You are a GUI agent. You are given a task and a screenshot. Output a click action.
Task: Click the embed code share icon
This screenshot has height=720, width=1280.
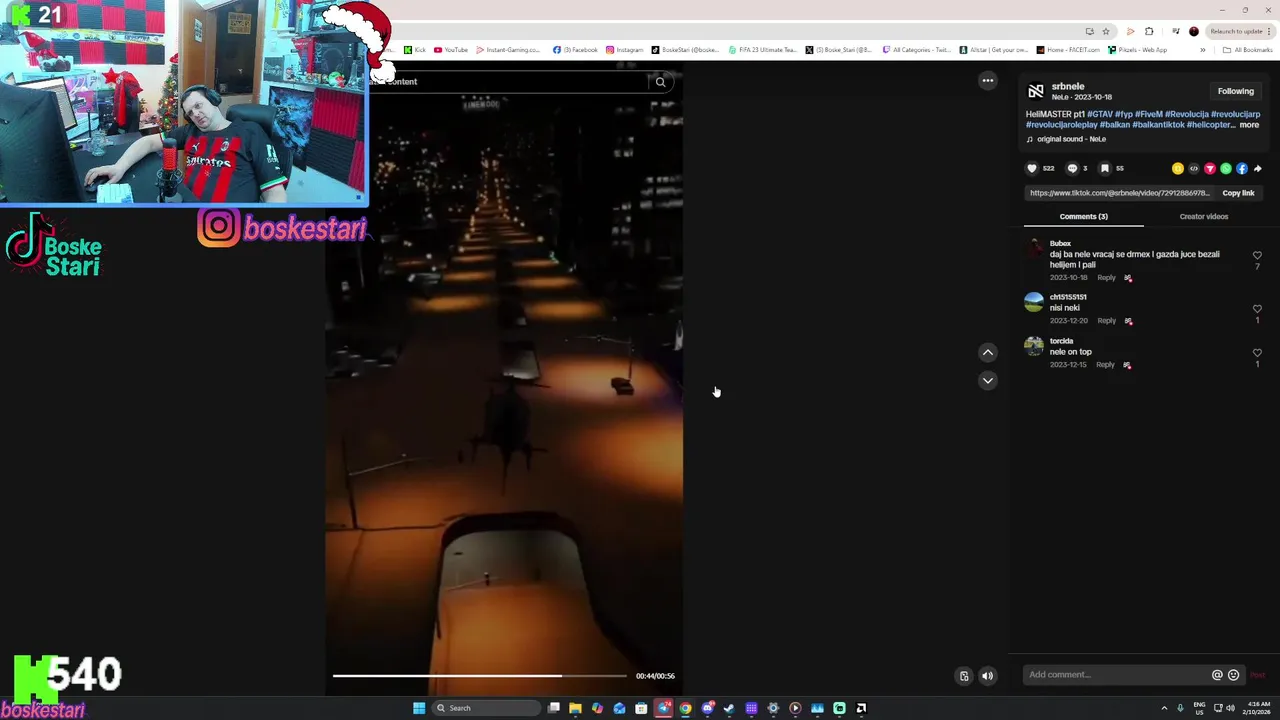click(x=1193, y=168)
